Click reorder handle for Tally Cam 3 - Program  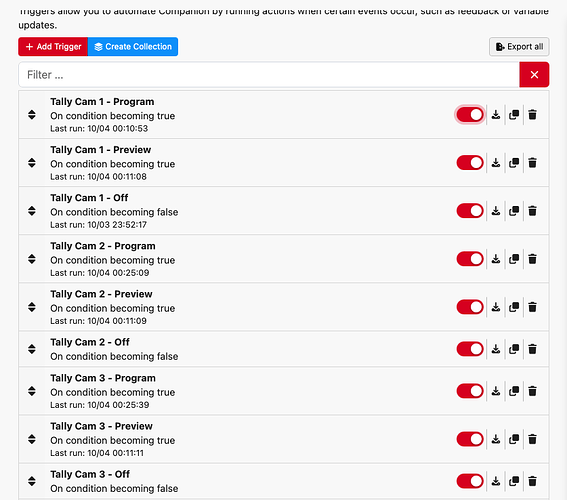tap(32, 391)
